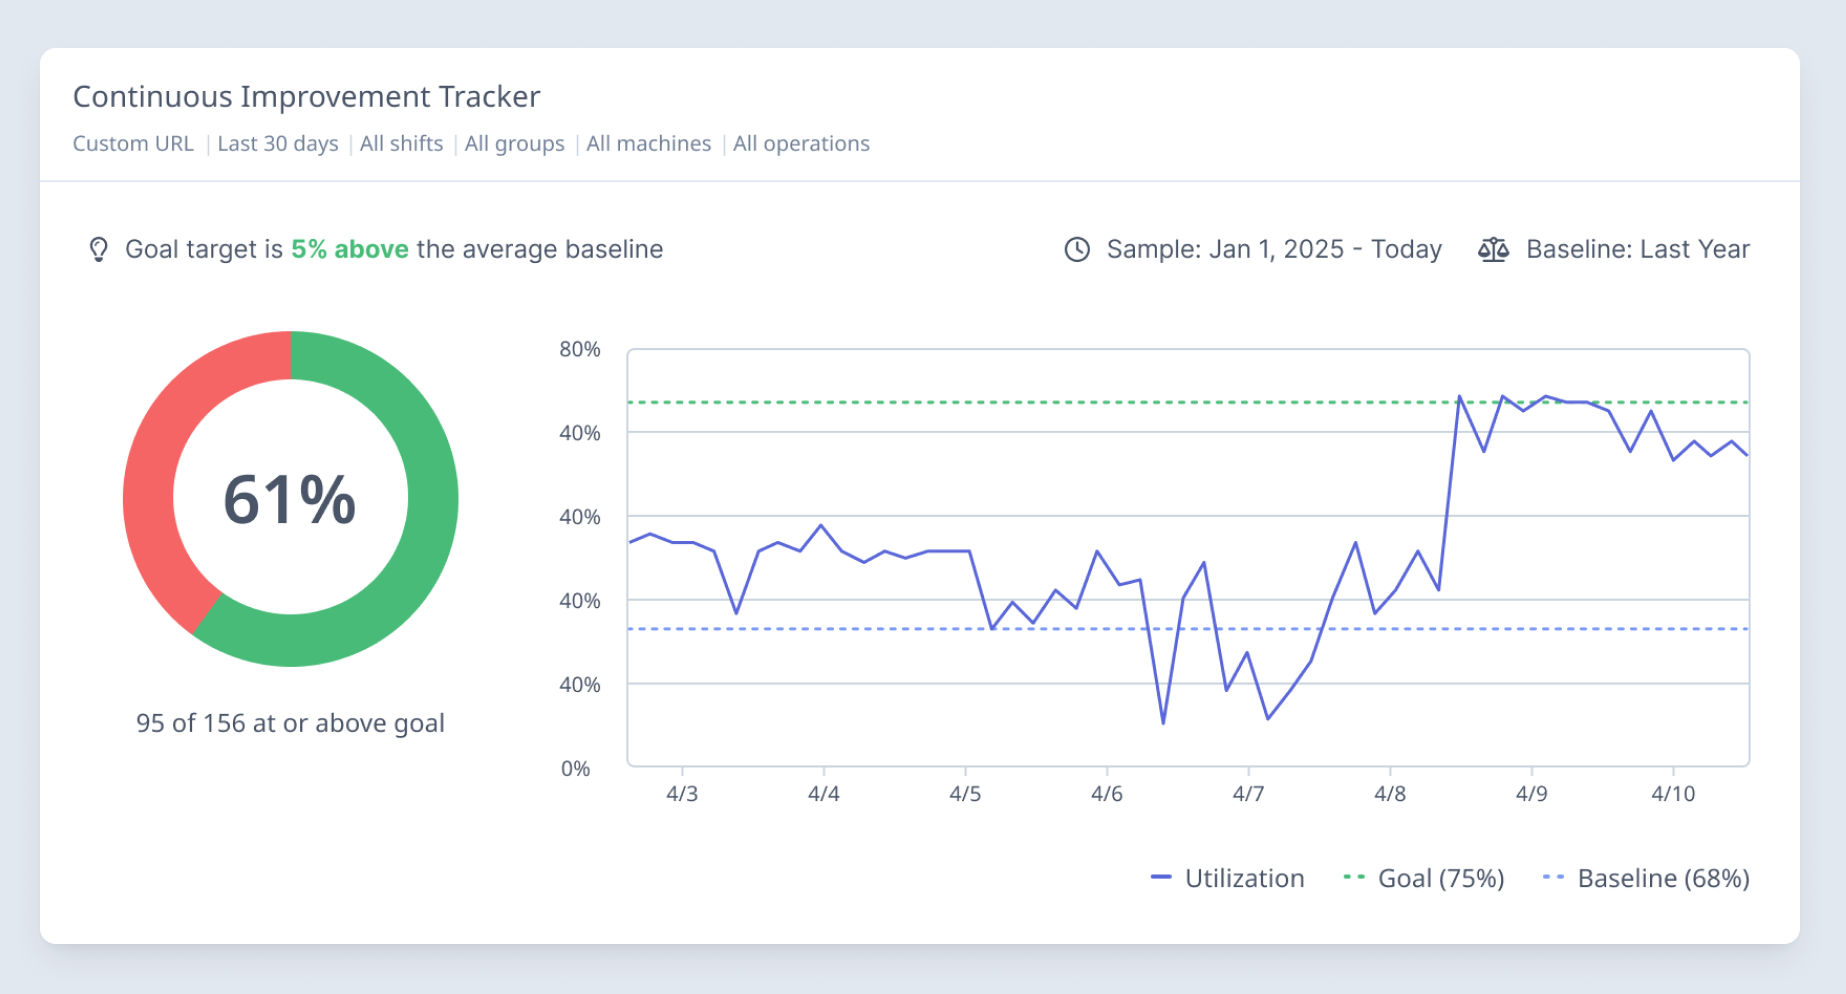Open the Last 30 days filter
Image resolution: width=1846 pixels, height=994 pixels.
coord(277,143)
